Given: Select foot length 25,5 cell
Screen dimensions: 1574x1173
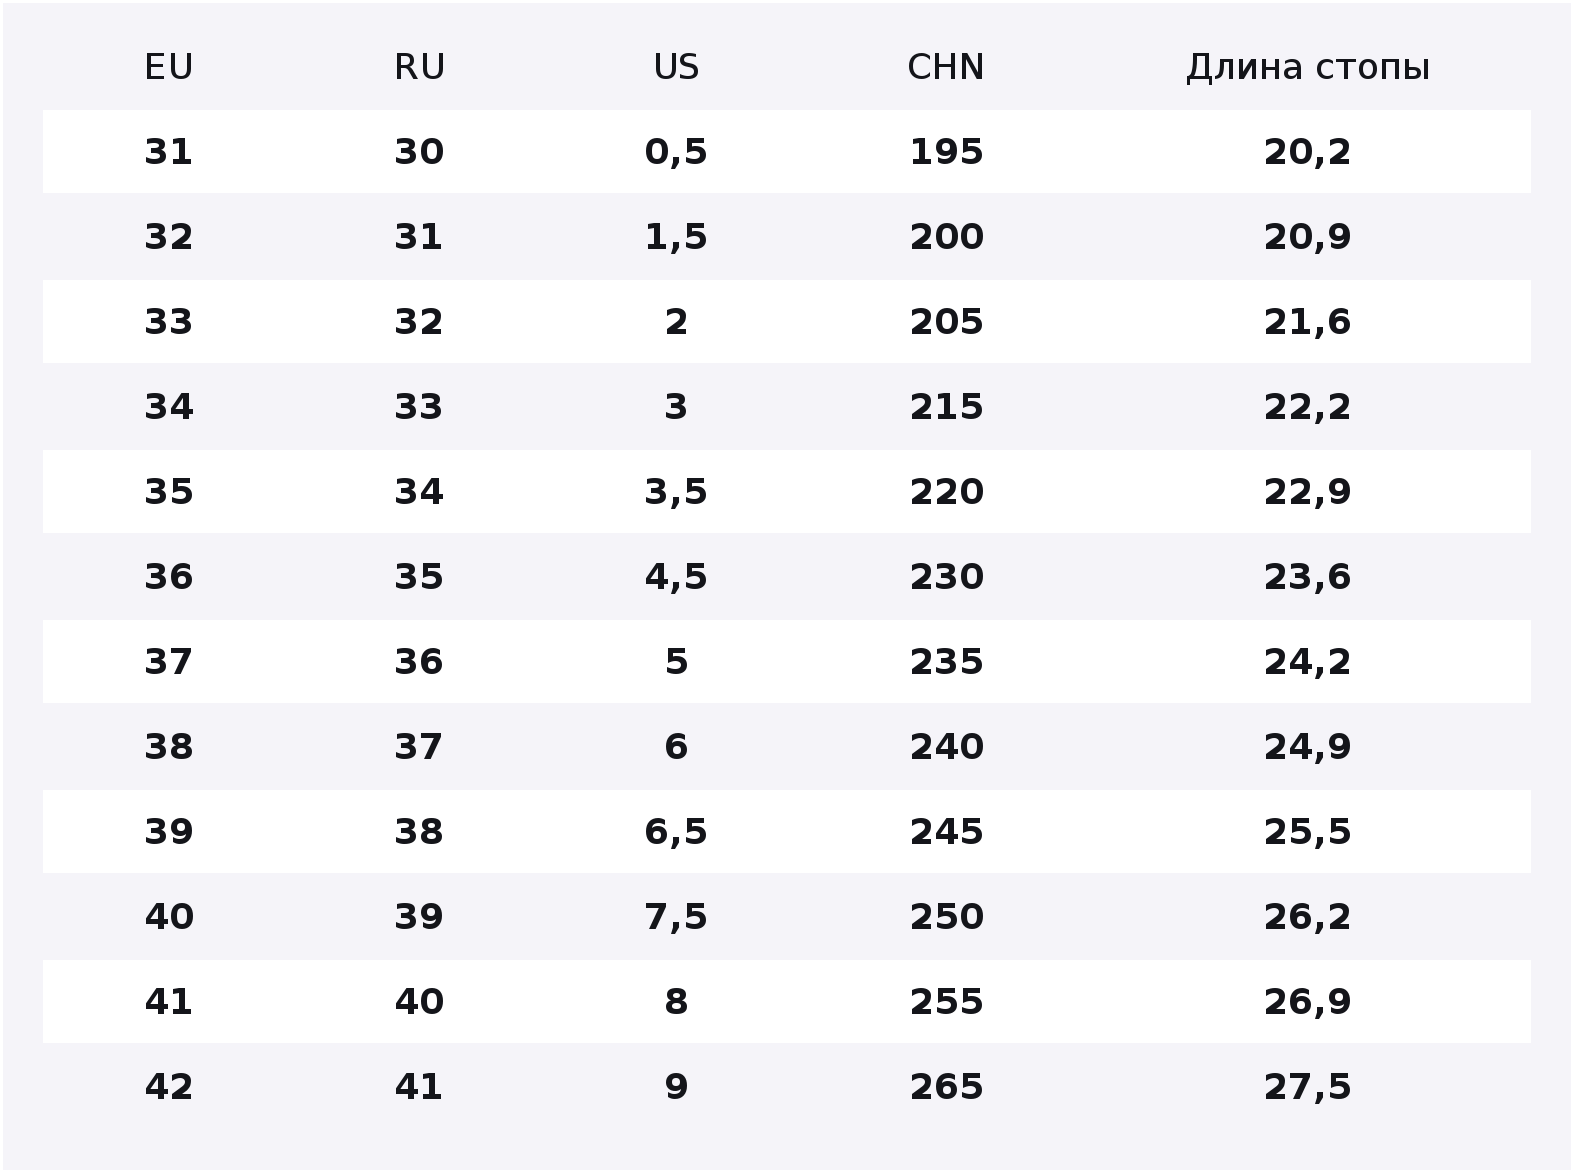Looking at the screenshot, I should coord(1307,832).
